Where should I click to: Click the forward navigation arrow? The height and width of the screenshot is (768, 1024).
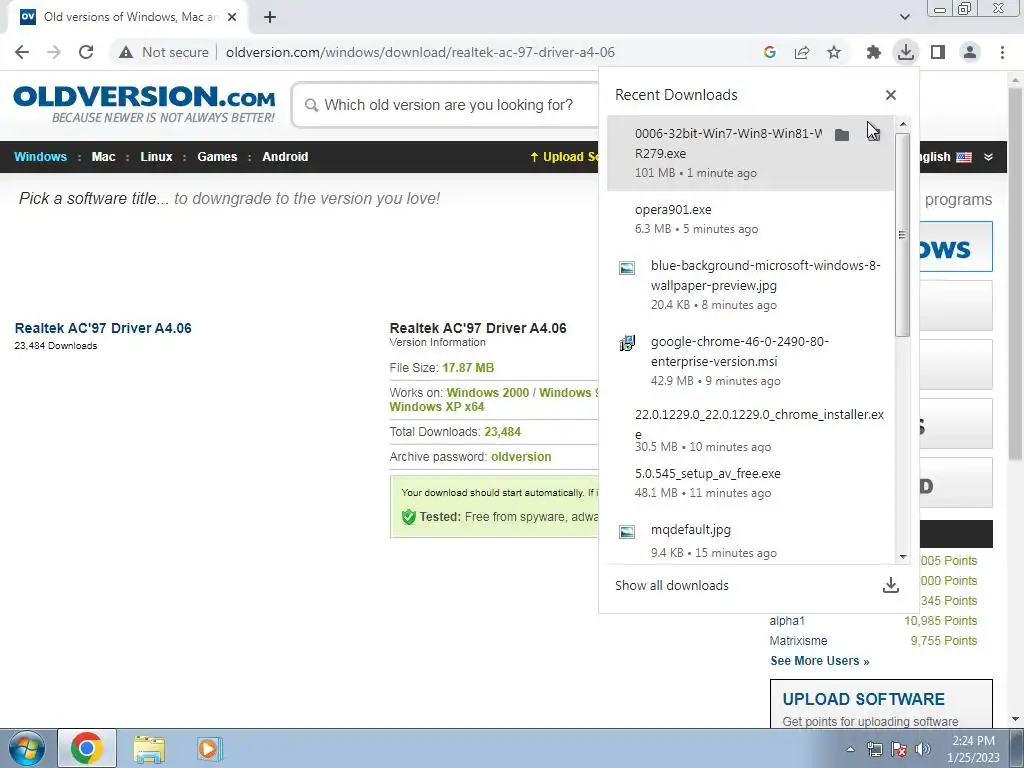54,52
